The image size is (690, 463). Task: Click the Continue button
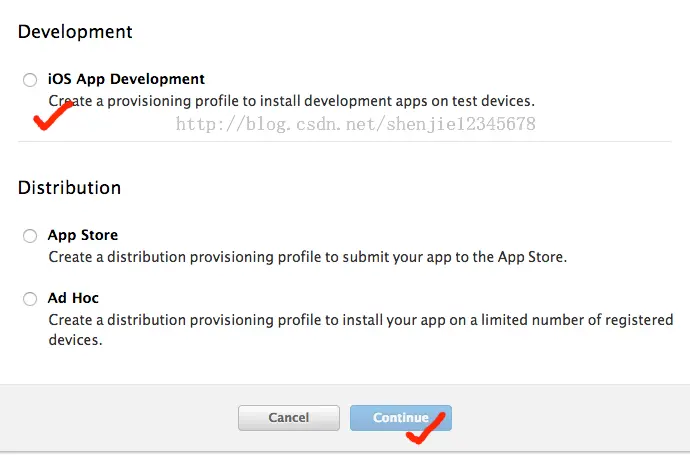tap(400, 418)
